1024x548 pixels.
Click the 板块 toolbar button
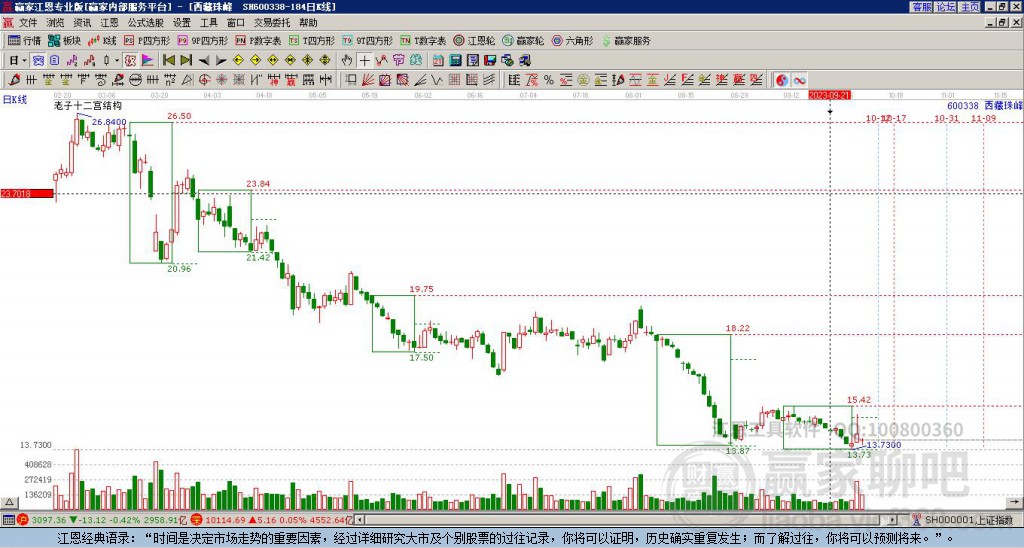point(64,40)
